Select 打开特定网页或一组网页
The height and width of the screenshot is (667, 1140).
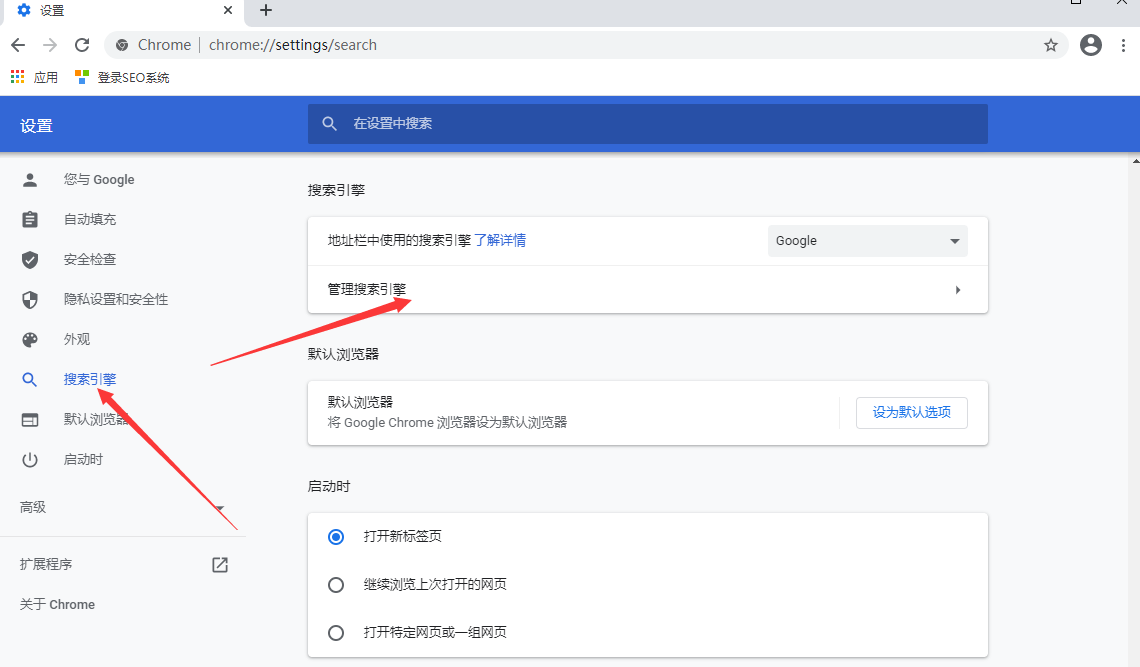[336, 632]
